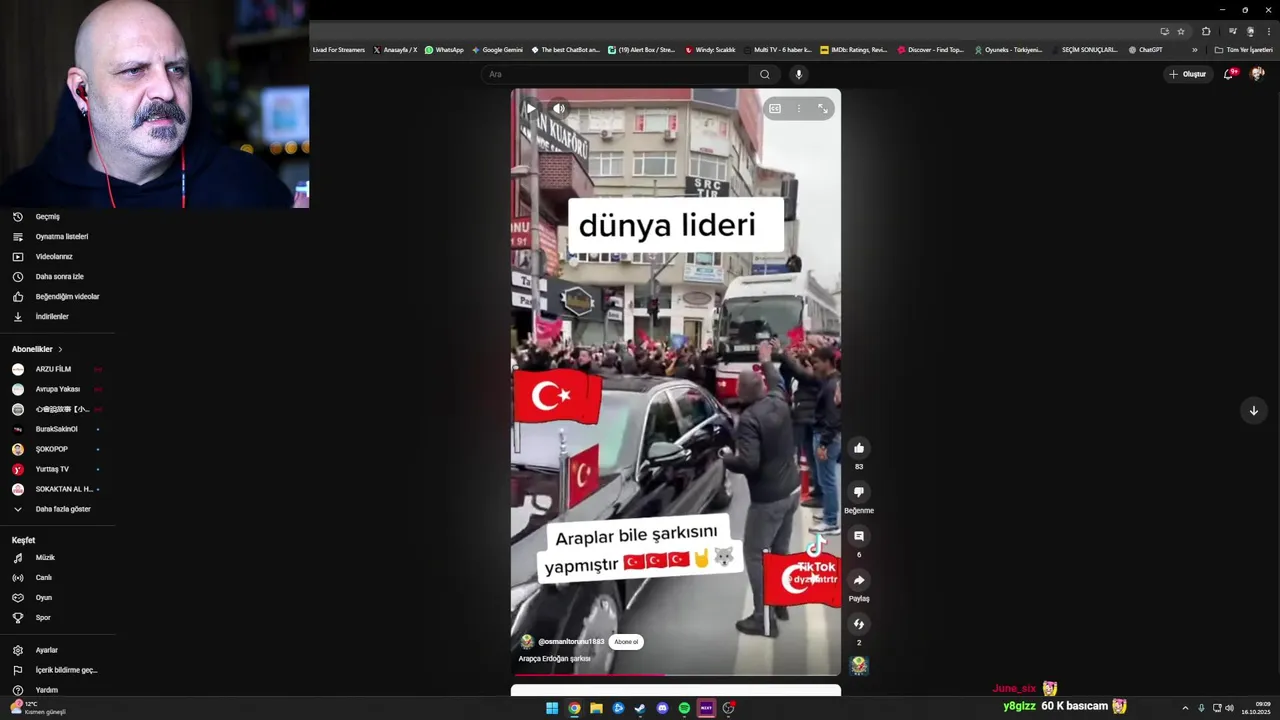
Task: Open the taskbar volume control
Action: pos(1229,708)
